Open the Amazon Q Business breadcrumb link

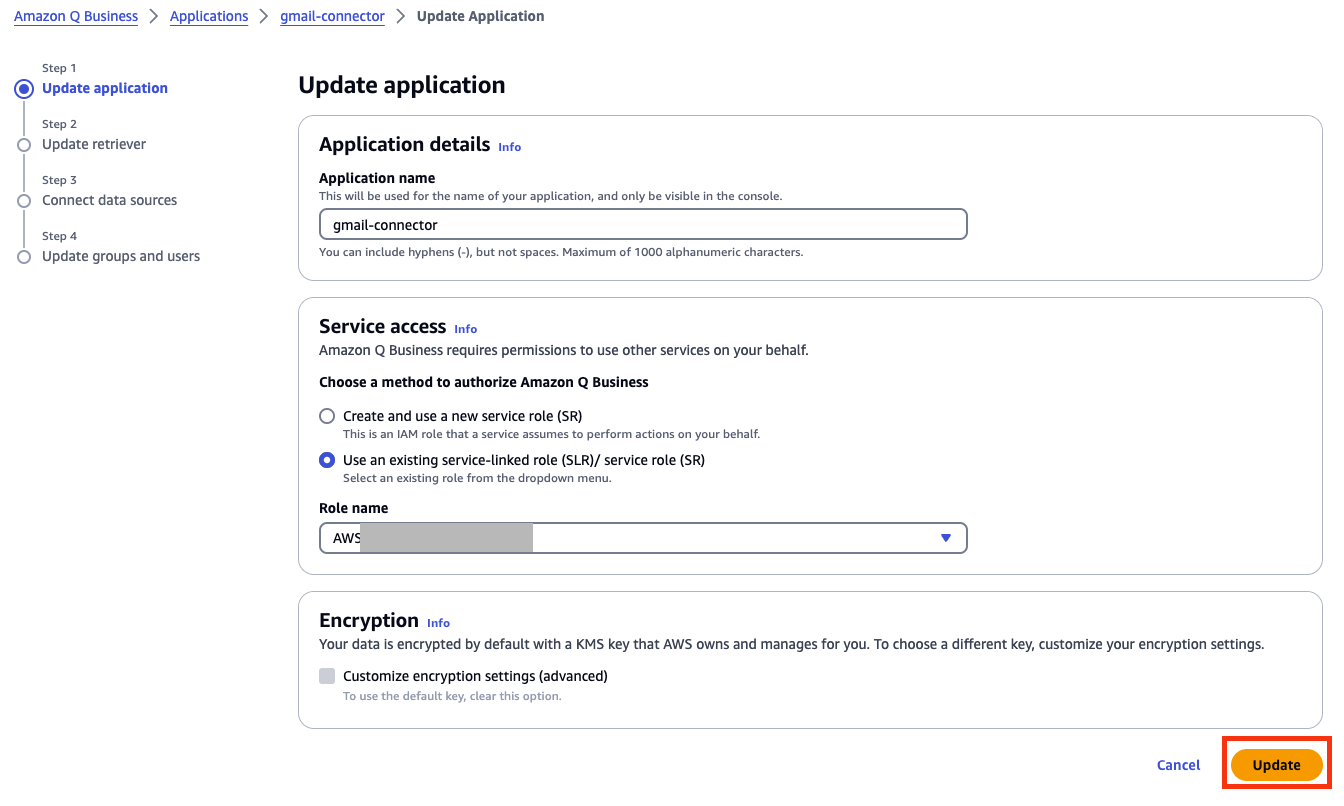(76, 16)
